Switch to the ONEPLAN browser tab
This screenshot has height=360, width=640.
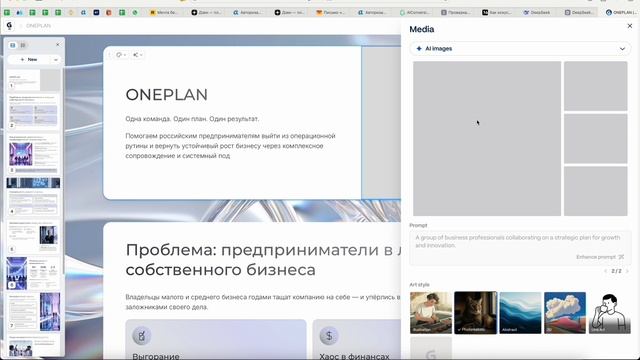point(620,13)
